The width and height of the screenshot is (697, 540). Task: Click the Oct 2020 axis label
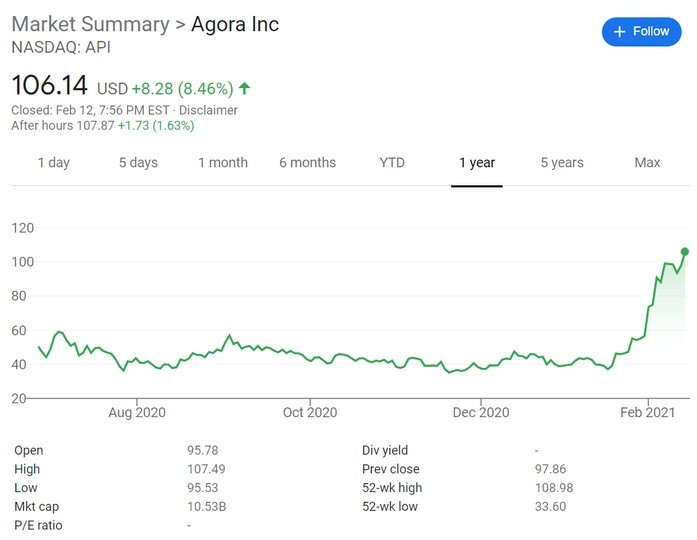[310, 412]
